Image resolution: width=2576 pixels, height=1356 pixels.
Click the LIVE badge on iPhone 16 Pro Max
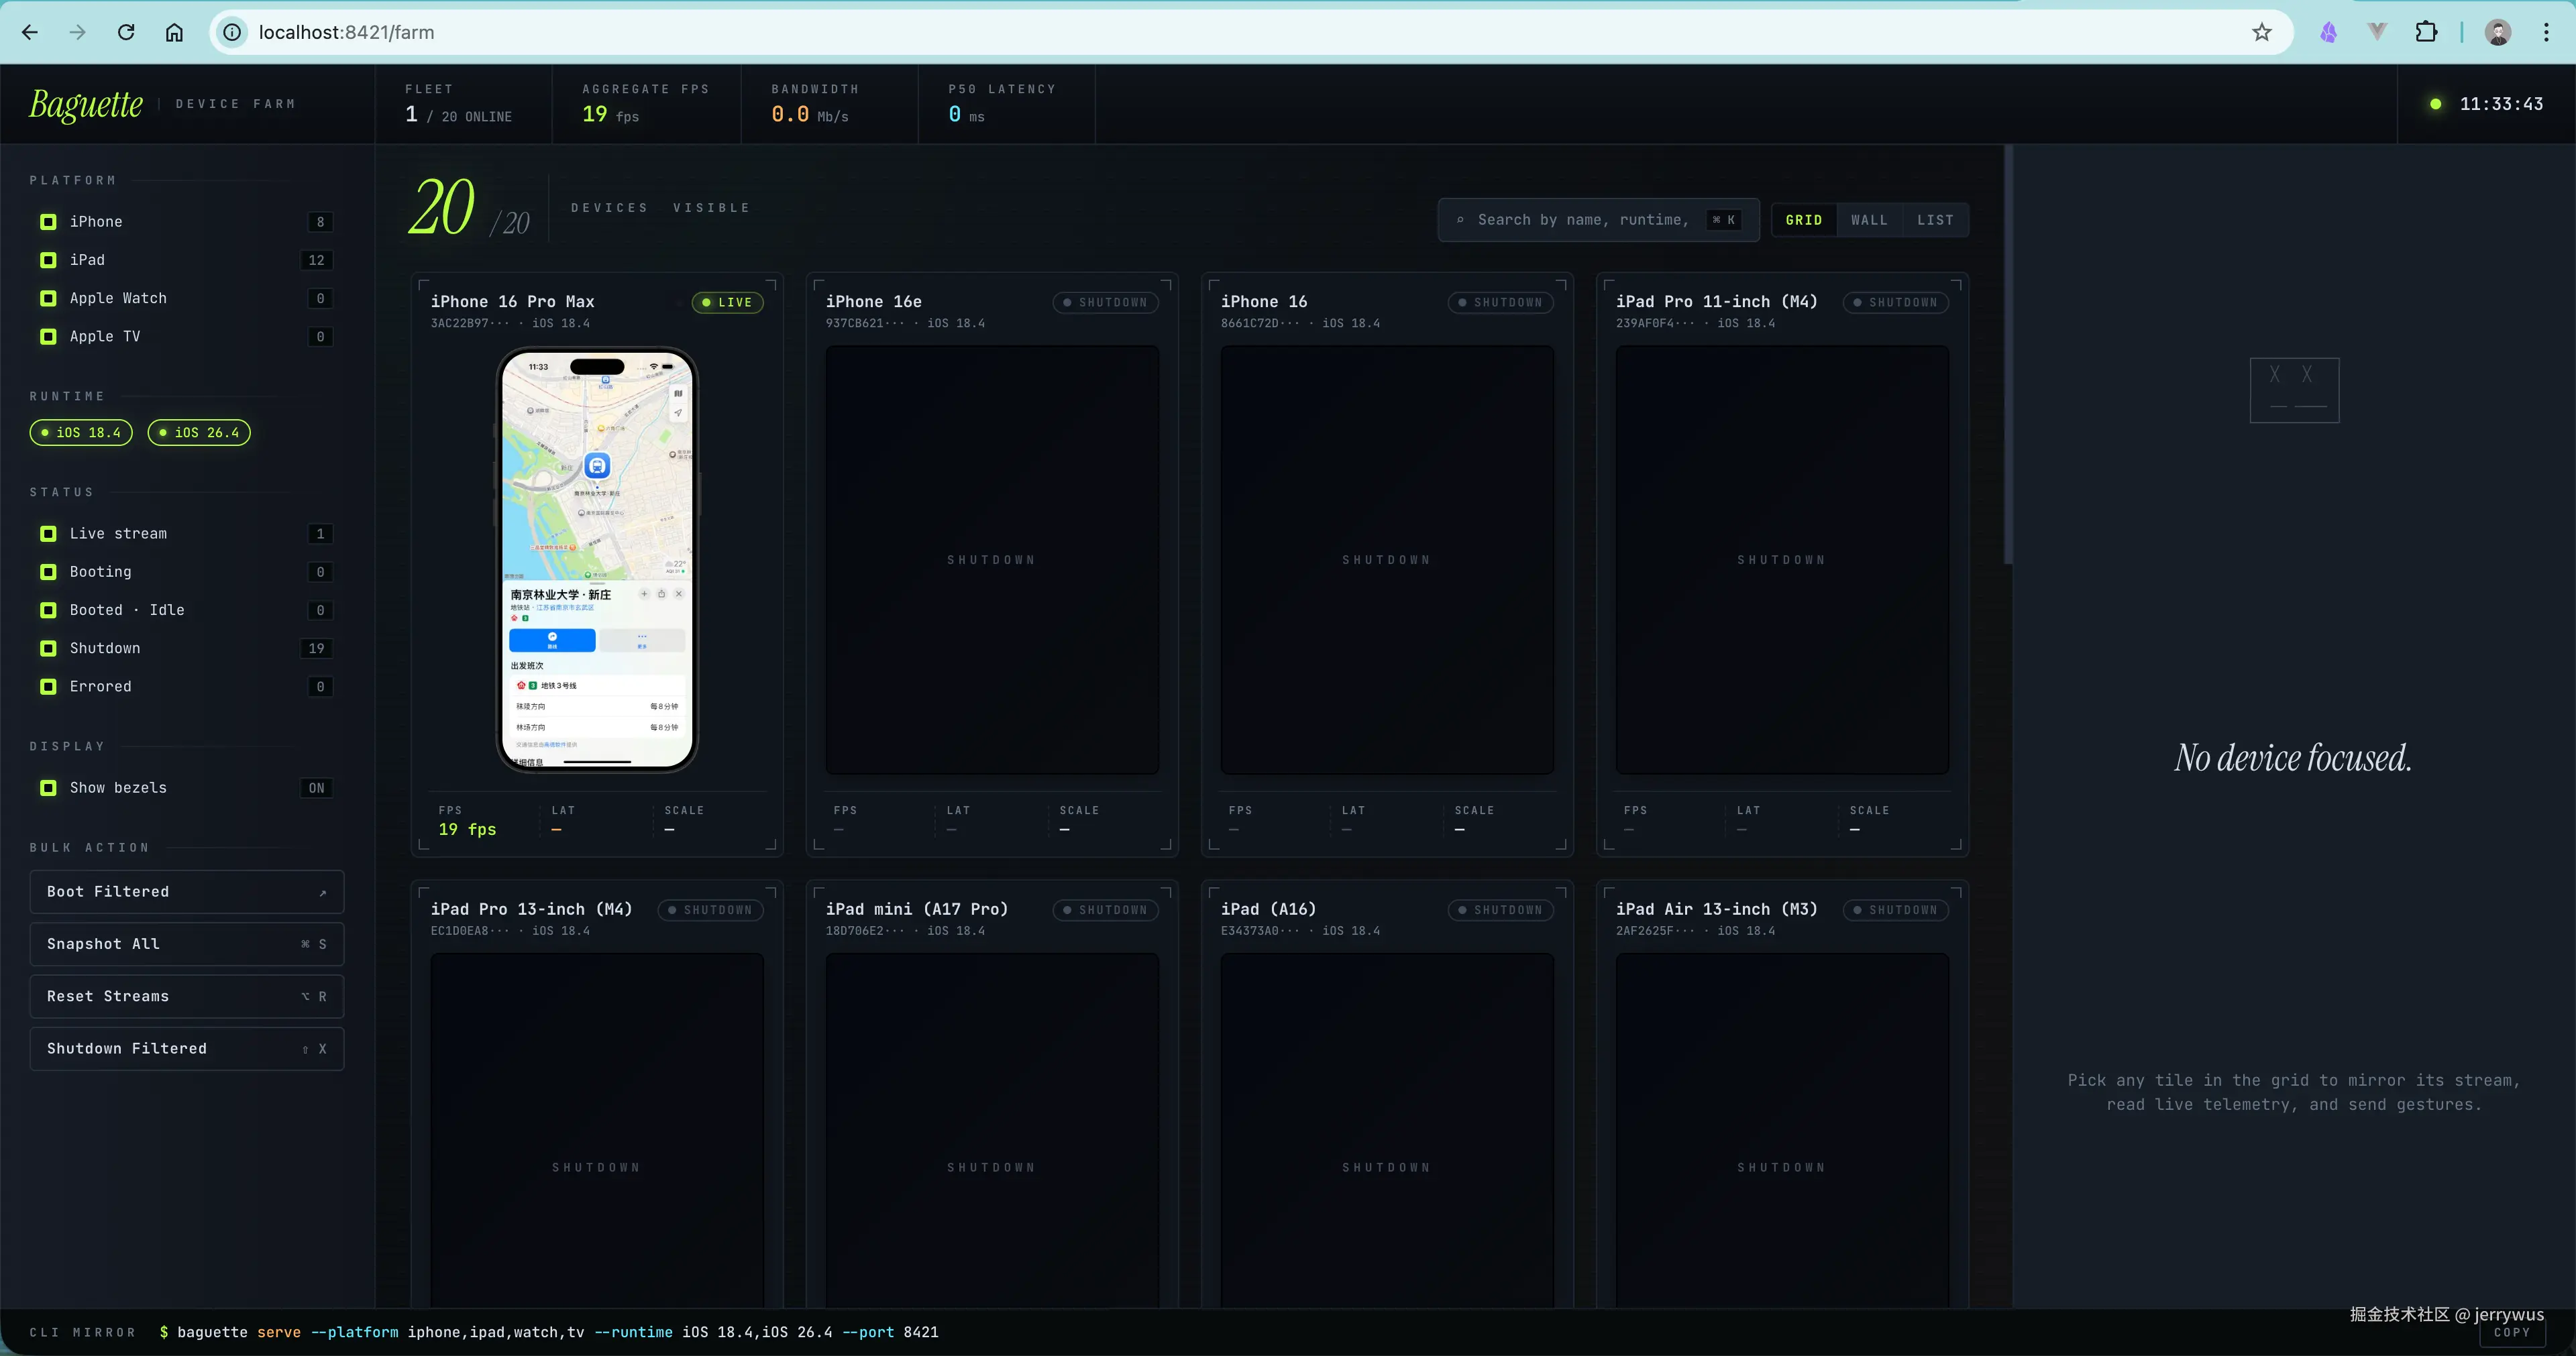(x=728, y=303)
